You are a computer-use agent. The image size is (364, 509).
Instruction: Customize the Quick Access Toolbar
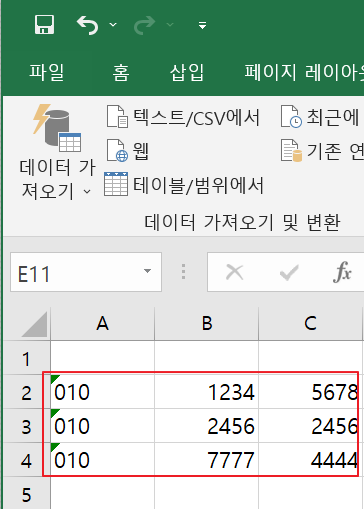click(202, 25)
